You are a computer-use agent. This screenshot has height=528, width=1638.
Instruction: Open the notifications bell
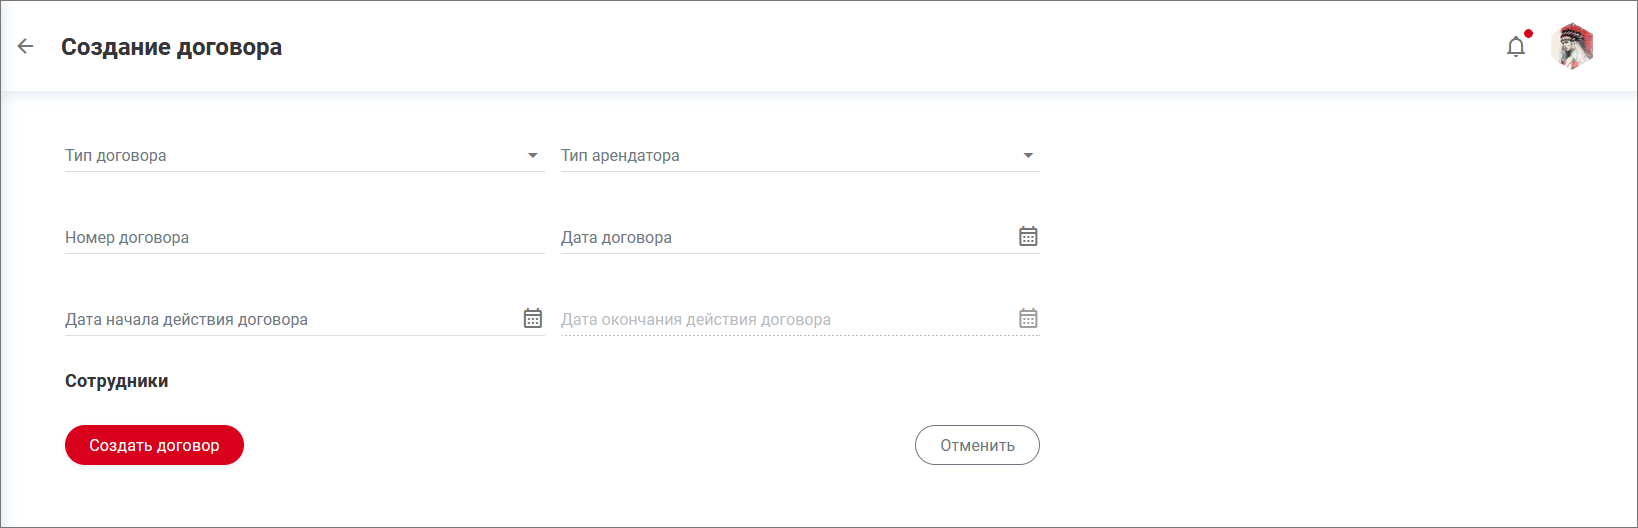point(1516,47)
